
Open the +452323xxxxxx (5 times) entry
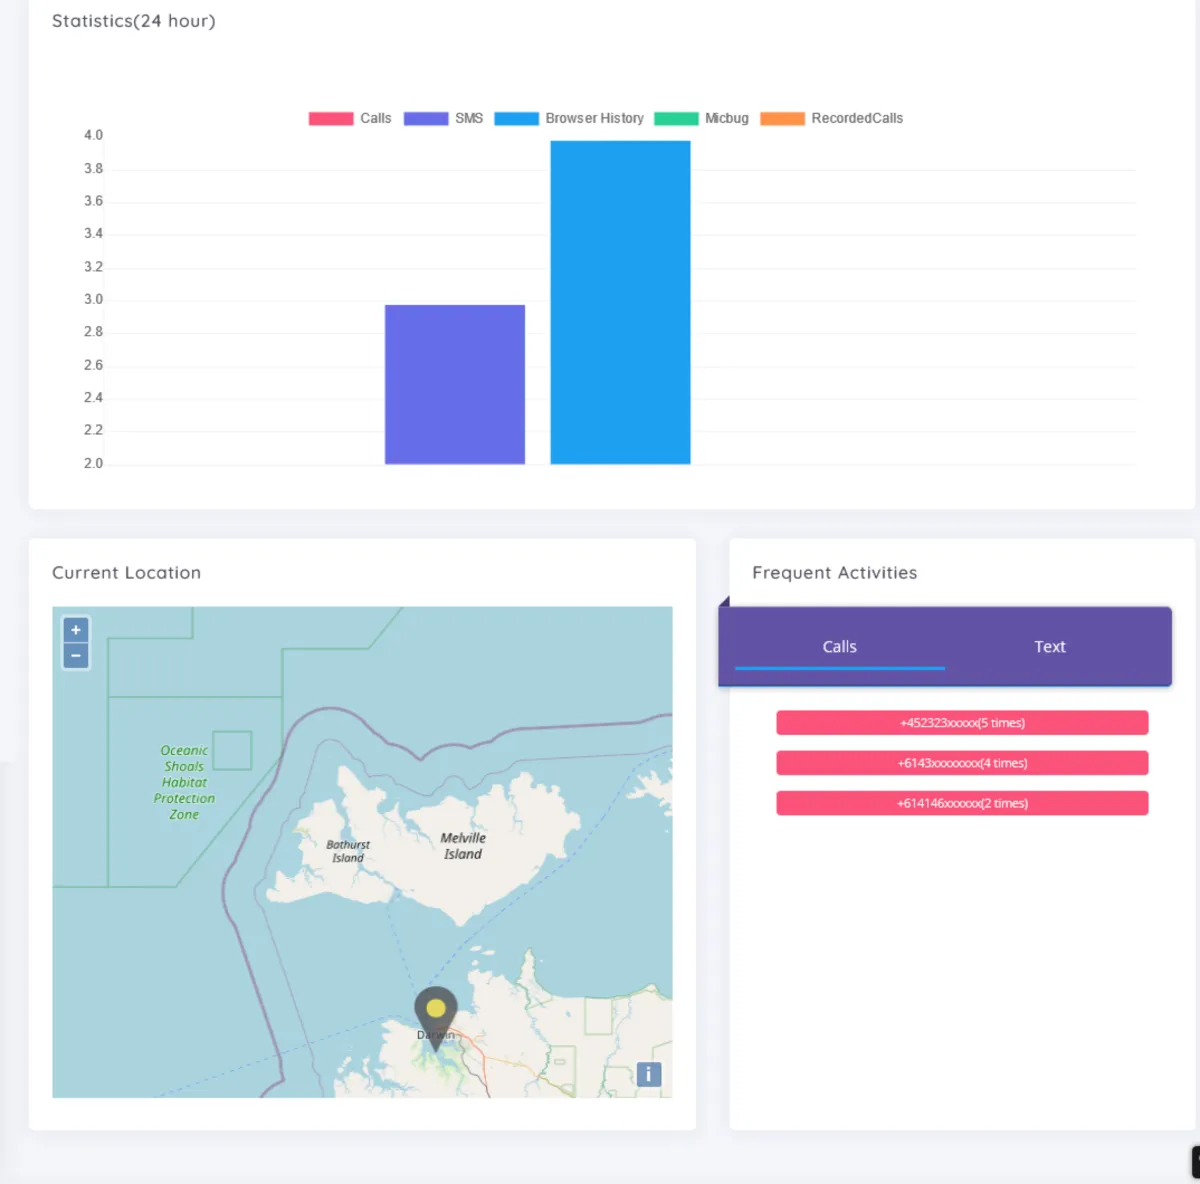coord(962,723)
